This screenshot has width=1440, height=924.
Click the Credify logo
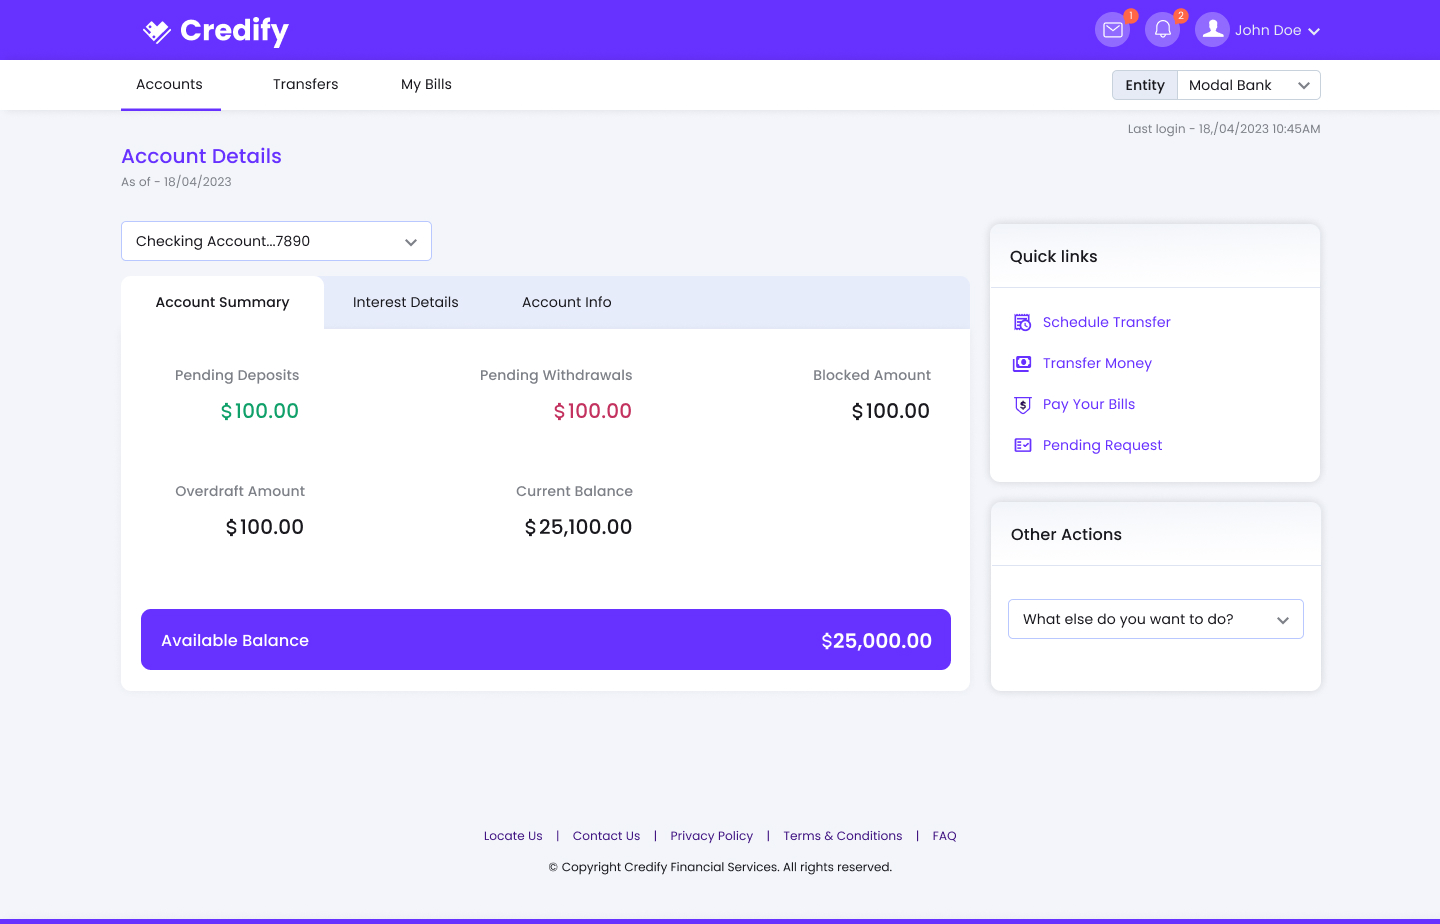click(216, 31)
